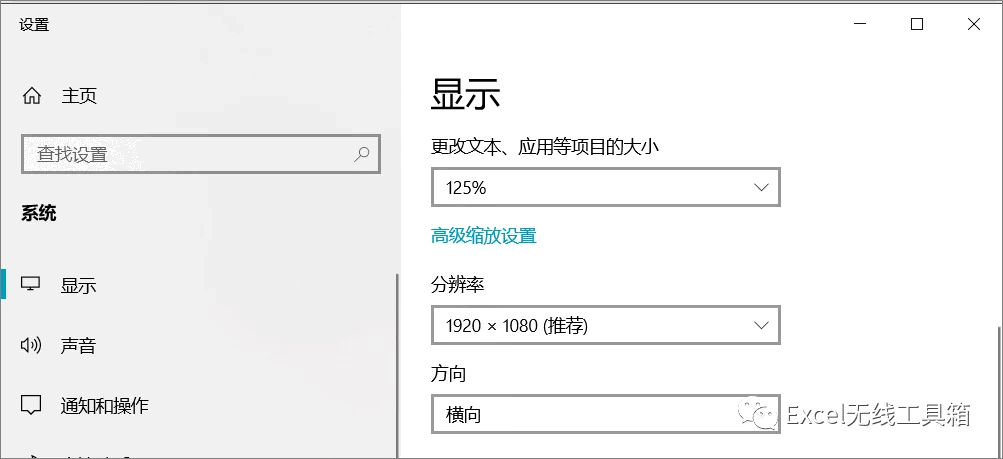Screen dimensions: 1003x459
Task: Click the speech bubble icon beside 通知和操作
Action: pyautogui.click(x=31, y=405)
